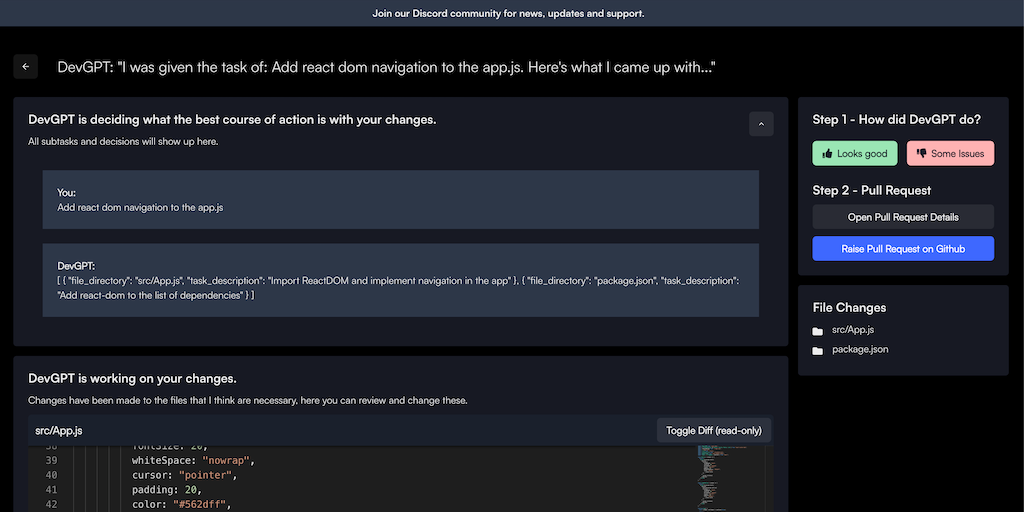Collapse the DevGPT decisions panel chevron

point(761,124)
